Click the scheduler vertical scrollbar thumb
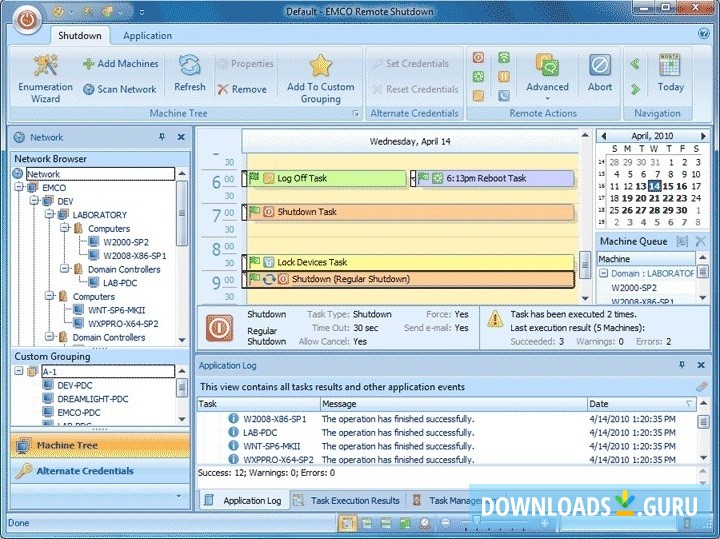This screenshot has width=720, height=539. [x=585, y=264]
